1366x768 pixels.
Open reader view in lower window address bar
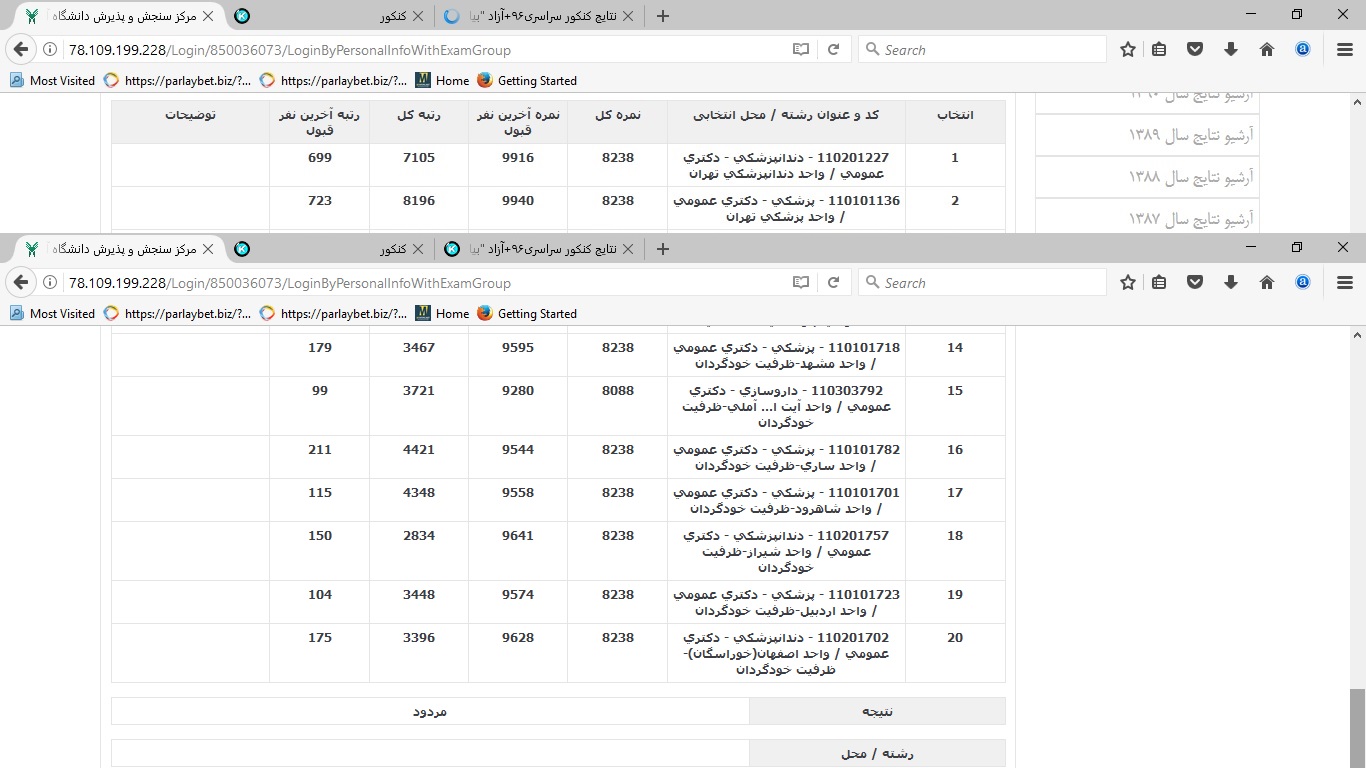coord(800,283)
